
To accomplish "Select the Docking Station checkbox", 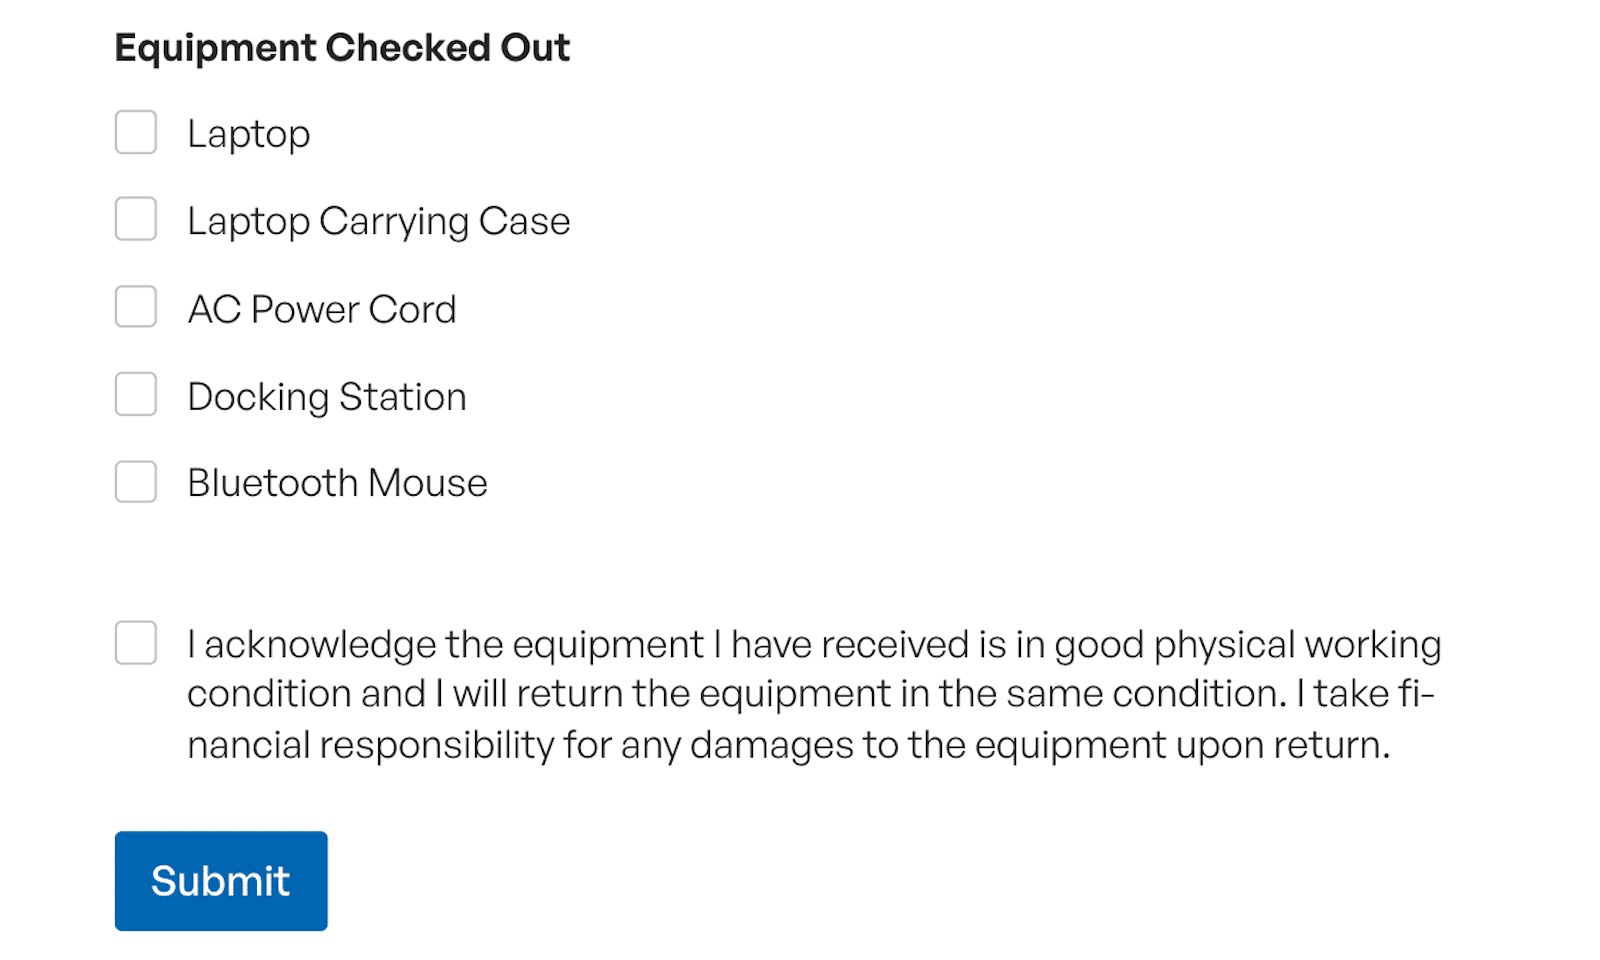I will point(136,395).
